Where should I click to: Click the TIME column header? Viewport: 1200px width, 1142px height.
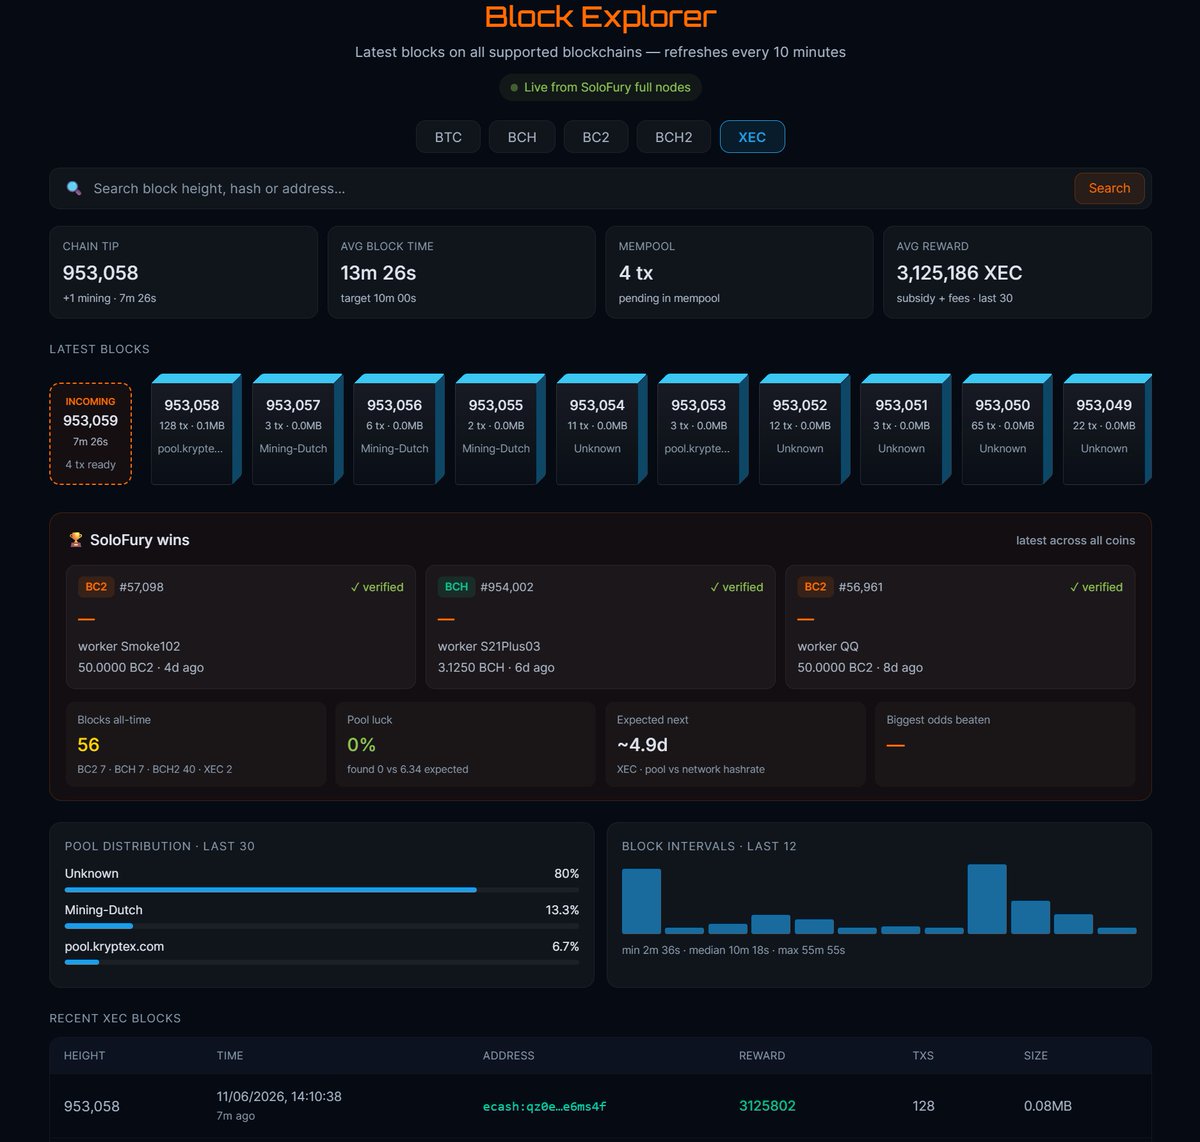pyautogui.click(x=230, y=1056)
